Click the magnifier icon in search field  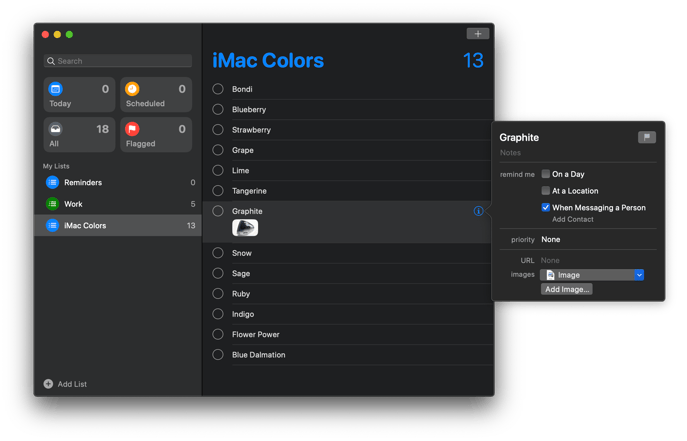click(51, 61)
